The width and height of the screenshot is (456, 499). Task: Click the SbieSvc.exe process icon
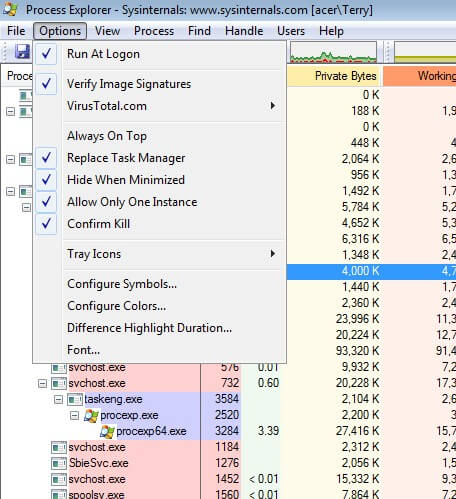pyautogui.click(x=59, y=463)
